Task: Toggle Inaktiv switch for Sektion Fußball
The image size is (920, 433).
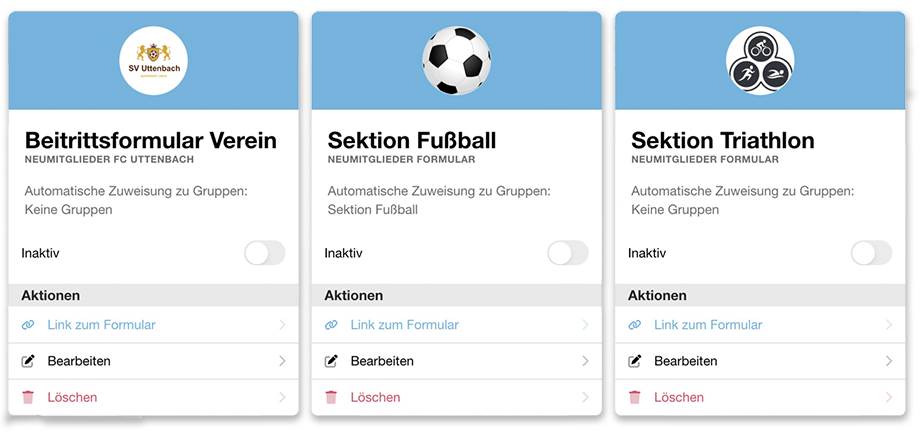Action: [x=568, y=253]
